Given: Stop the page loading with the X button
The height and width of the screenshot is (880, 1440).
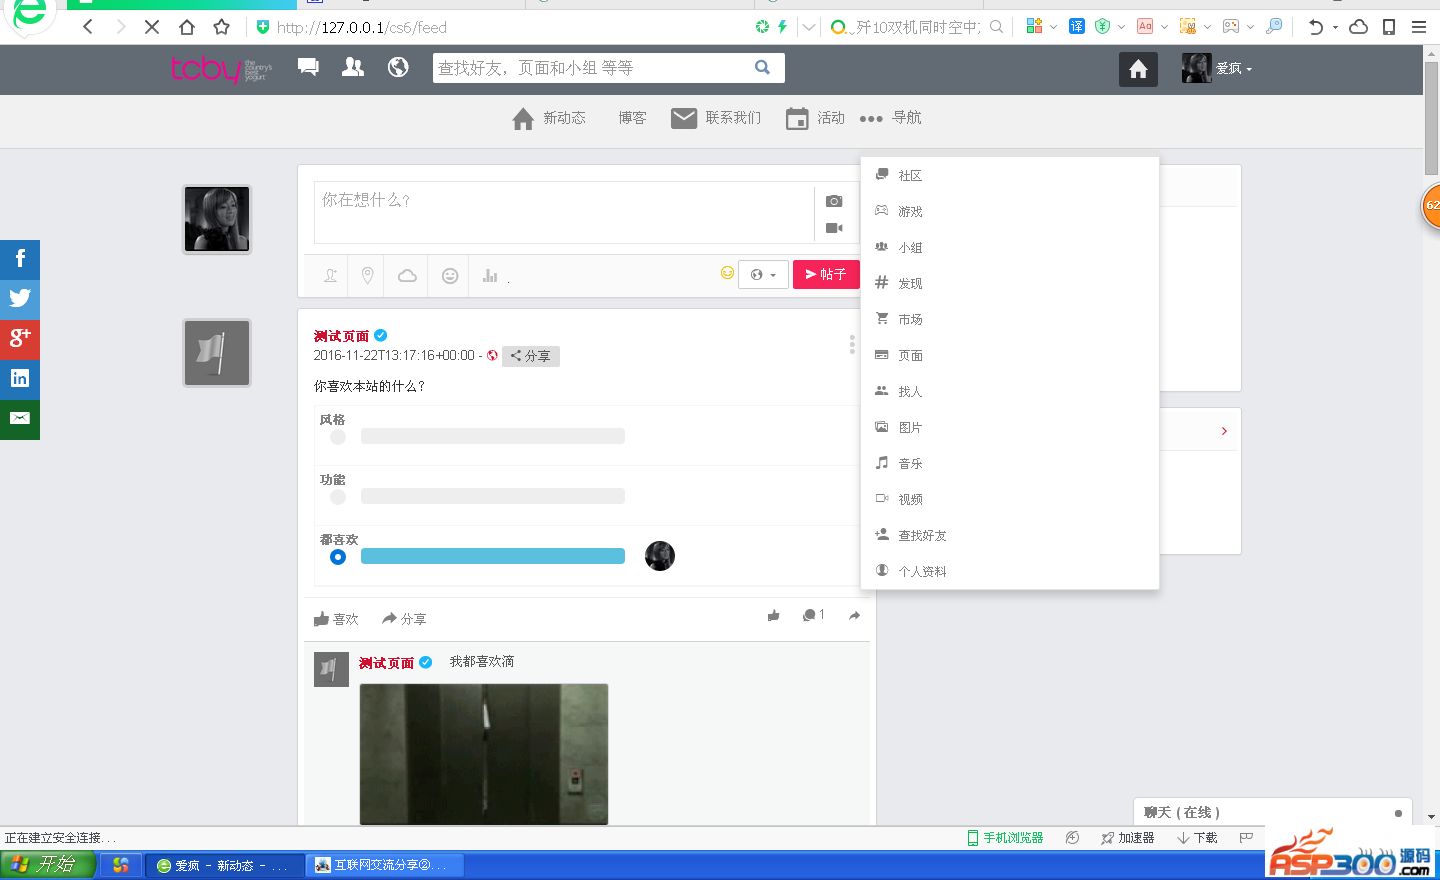Looking at the screenshot, I should [x=152, y=27].
